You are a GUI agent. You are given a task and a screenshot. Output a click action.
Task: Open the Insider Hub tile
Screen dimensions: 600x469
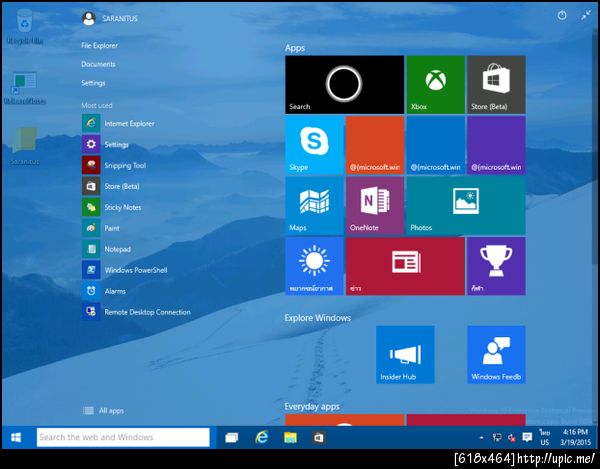[x=405, y=355]
